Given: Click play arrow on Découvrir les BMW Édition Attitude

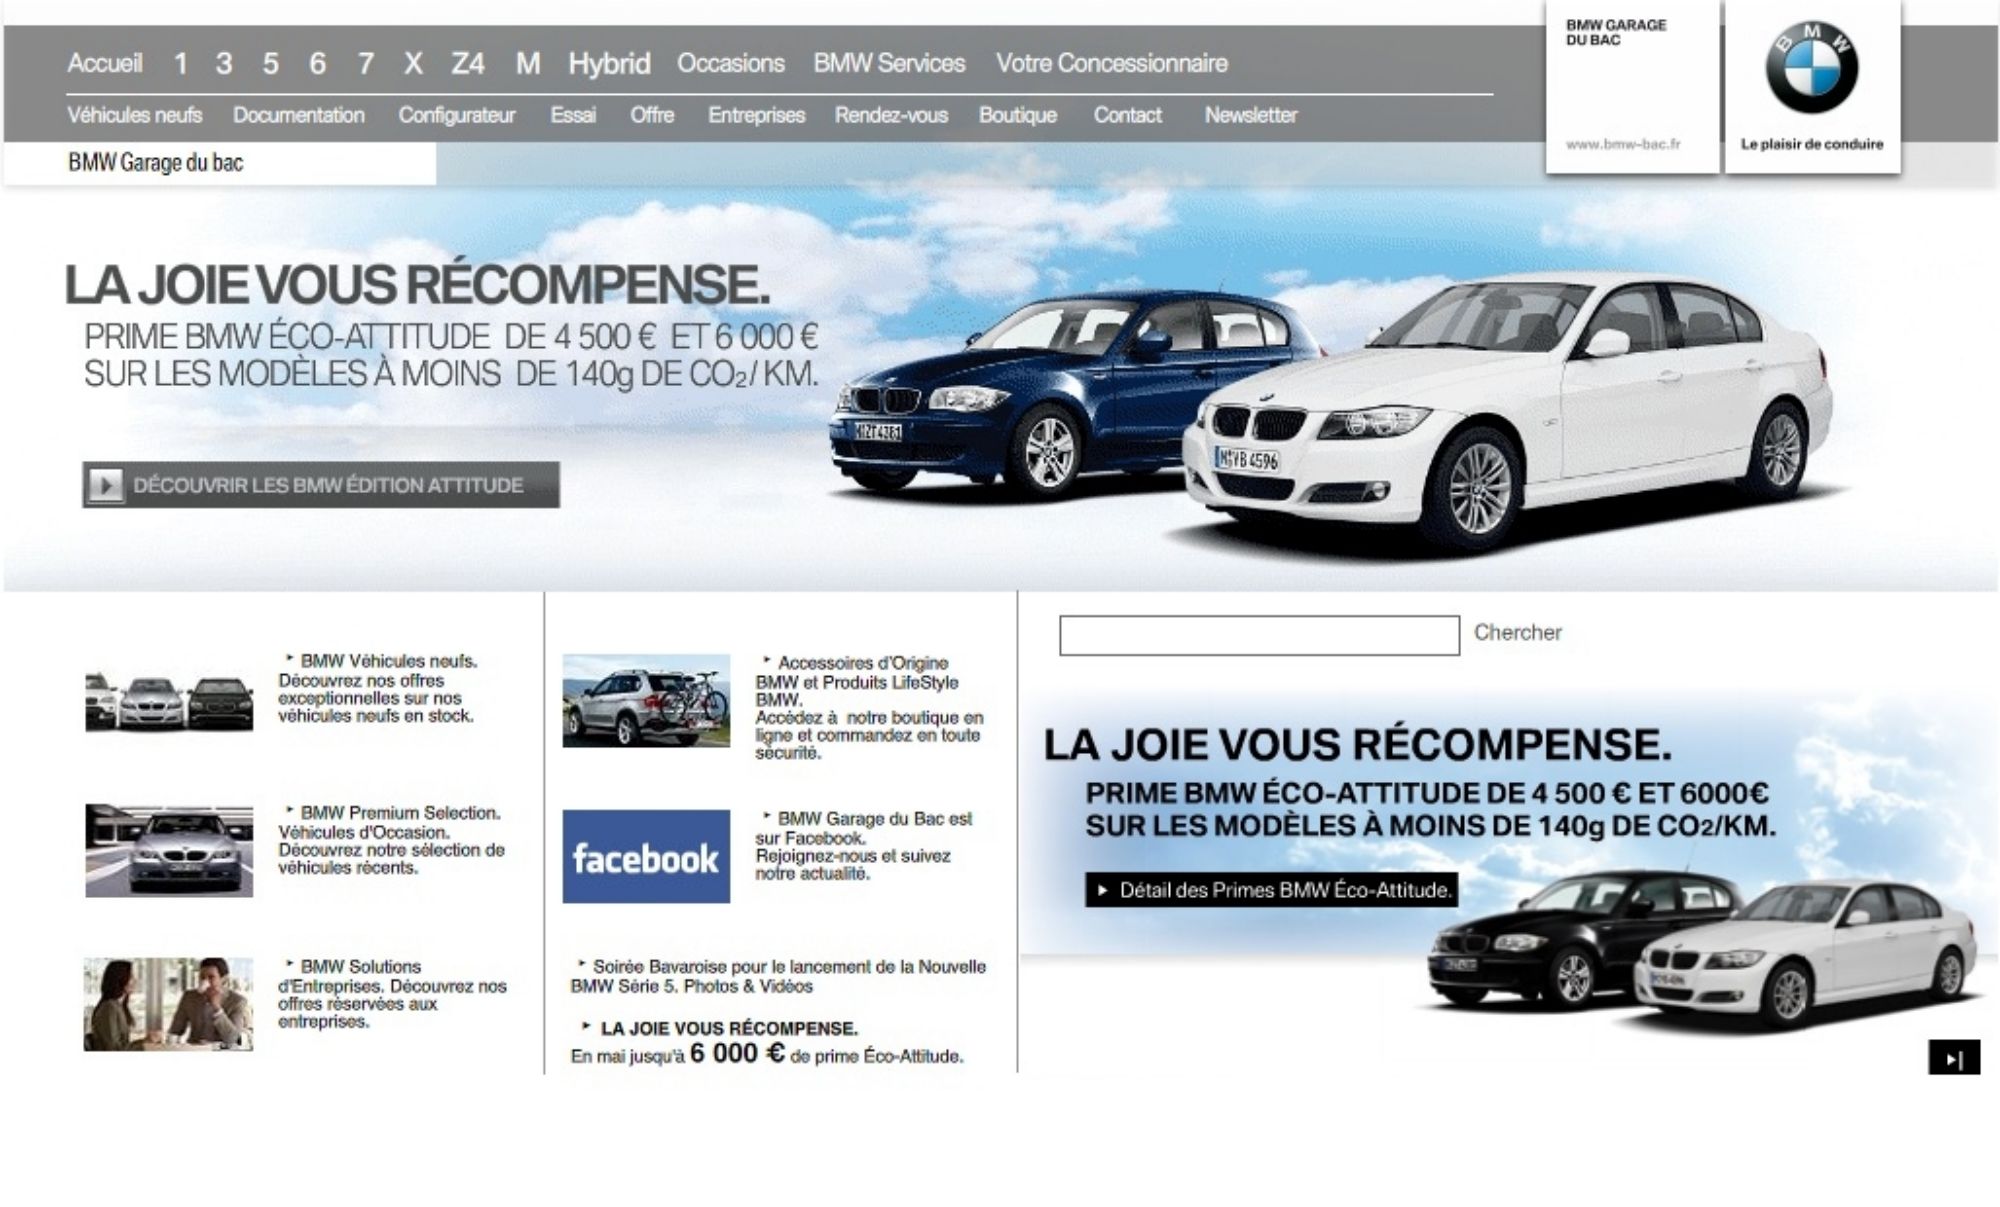Looking at the screenshot, I should 104,486.
